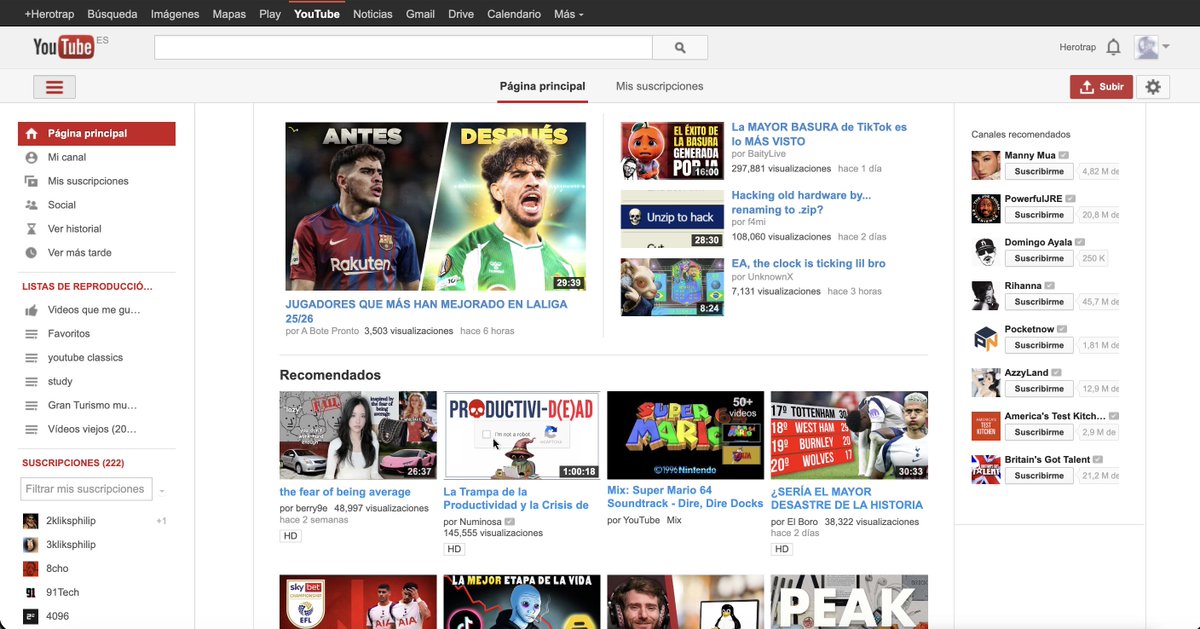
Task: Click the Manny Mua channel avatar
Action: click(986, 165)
